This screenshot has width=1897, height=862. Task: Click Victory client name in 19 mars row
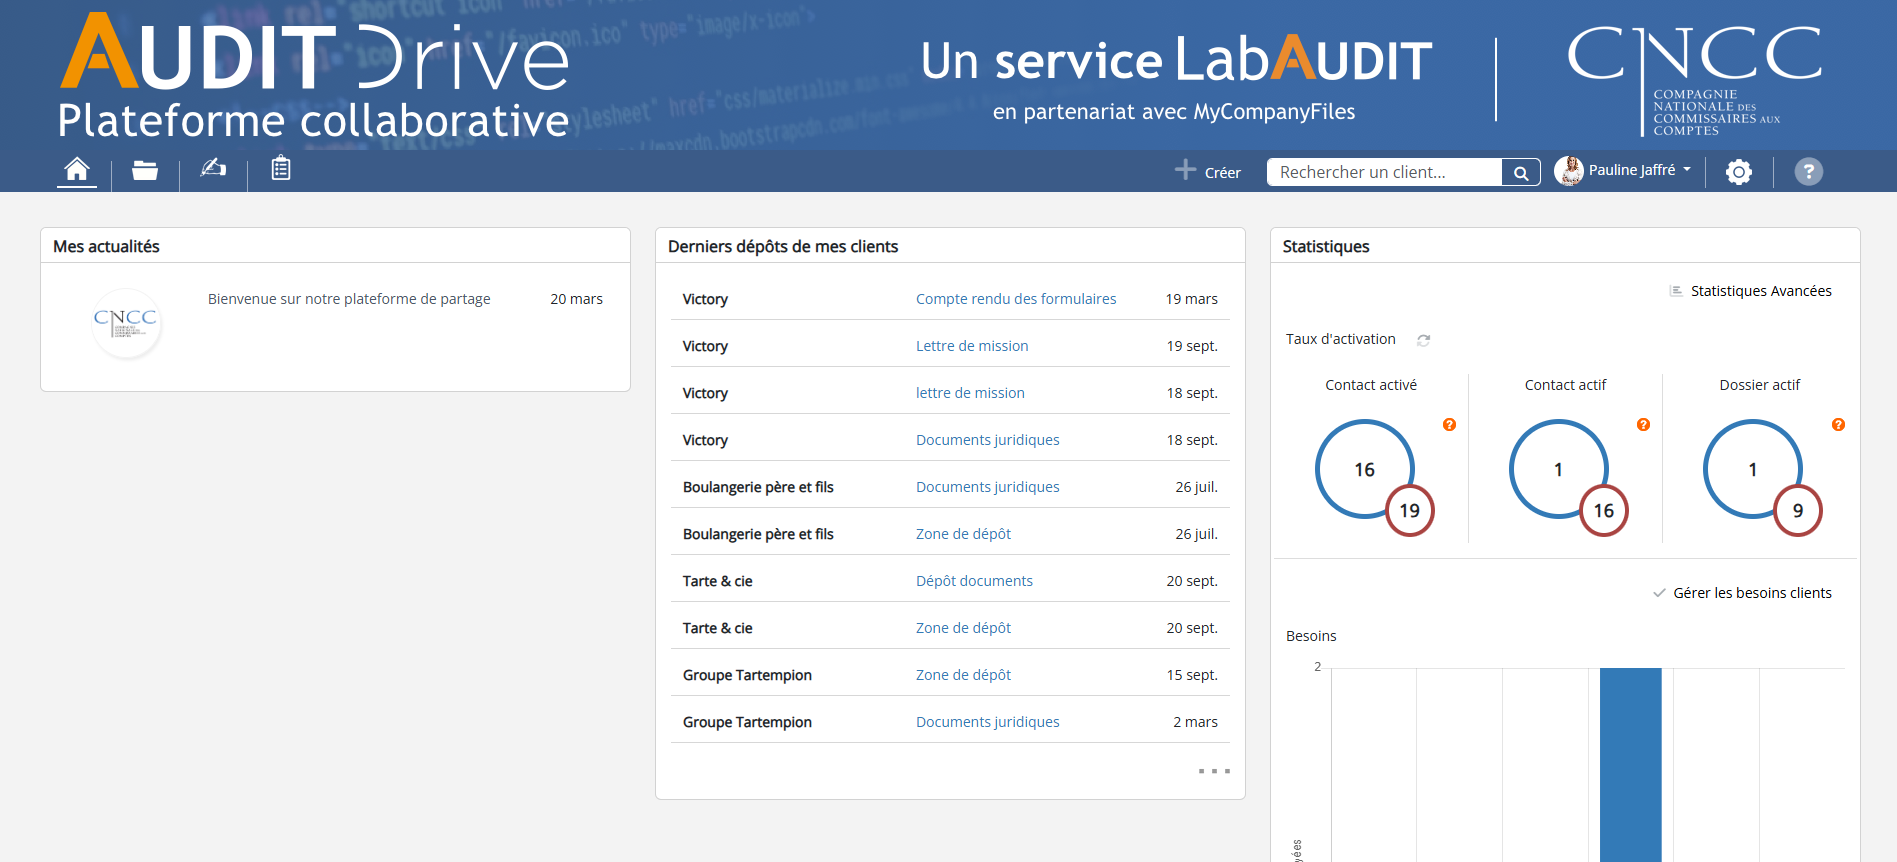click(705, 299)
